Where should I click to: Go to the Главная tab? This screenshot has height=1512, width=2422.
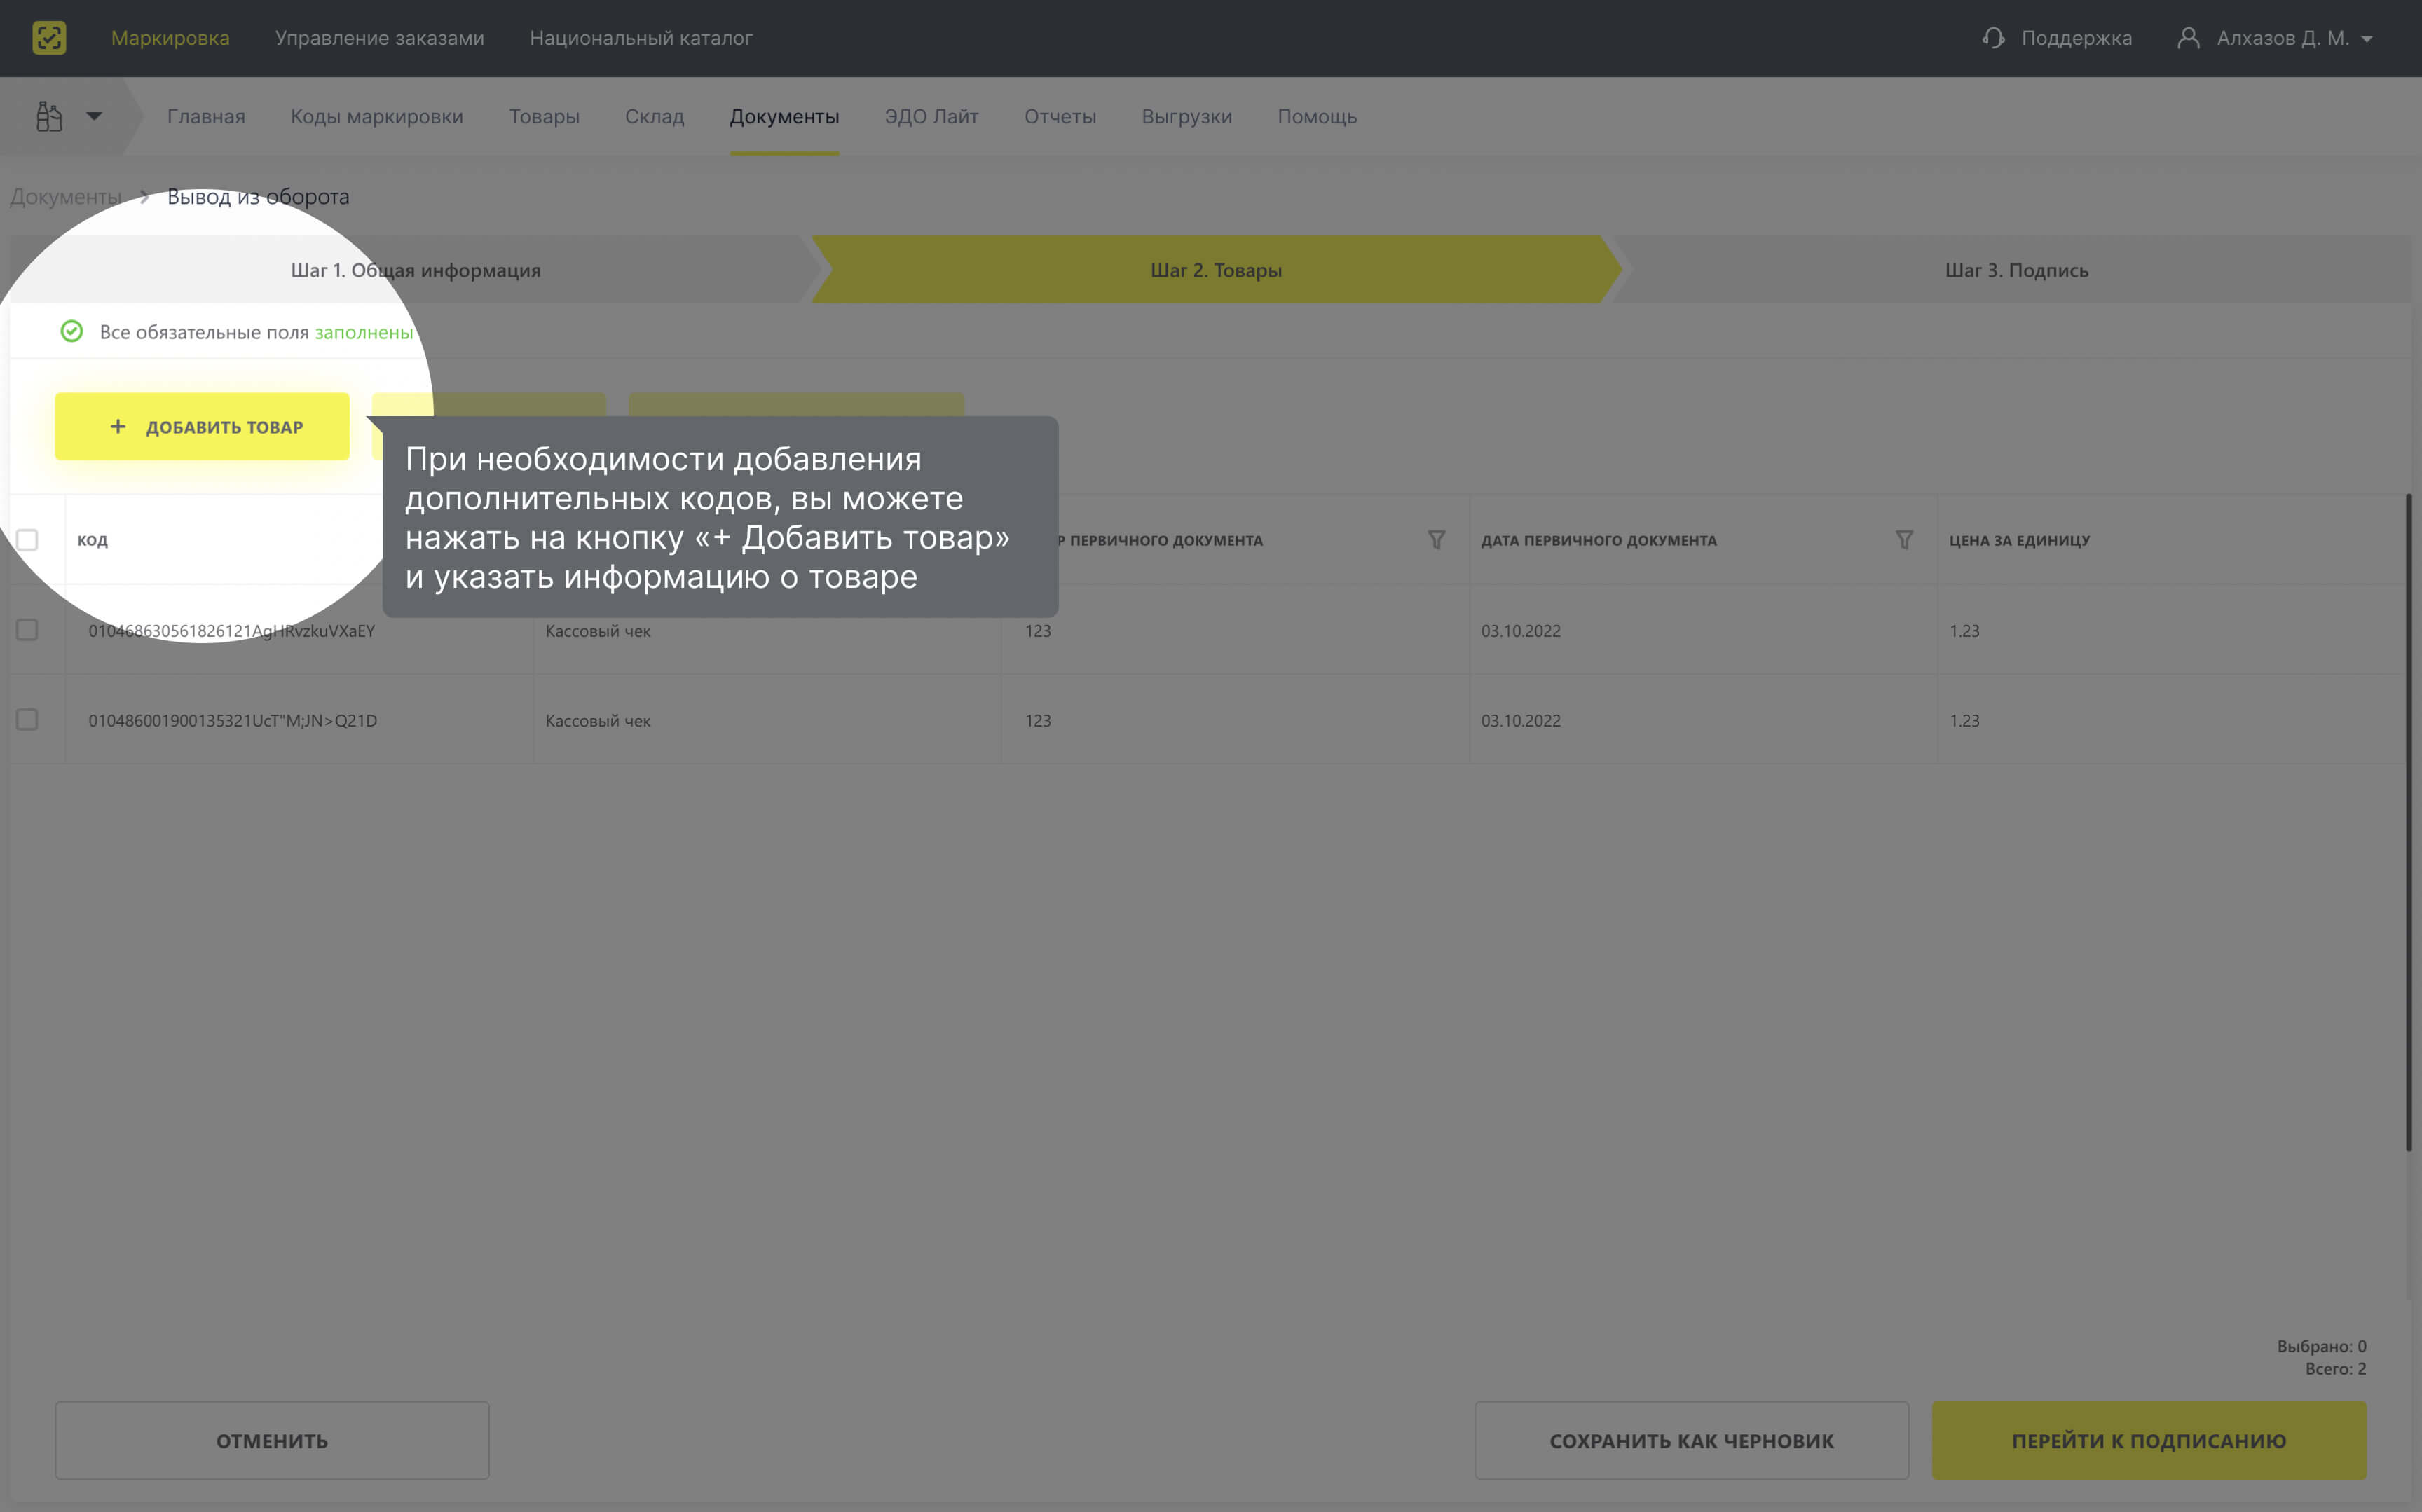[206, 116]
